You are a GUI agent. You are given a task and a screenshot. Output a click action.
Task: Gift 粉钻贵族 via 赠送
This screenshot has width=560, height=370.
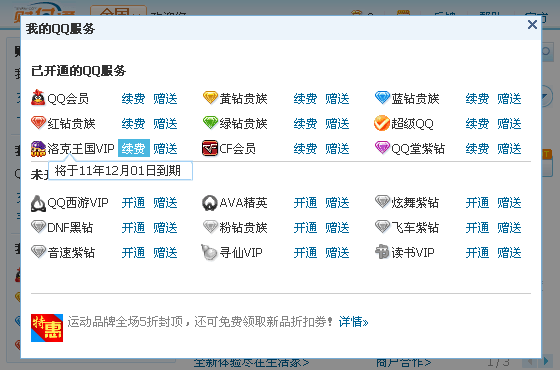[337, 228]
